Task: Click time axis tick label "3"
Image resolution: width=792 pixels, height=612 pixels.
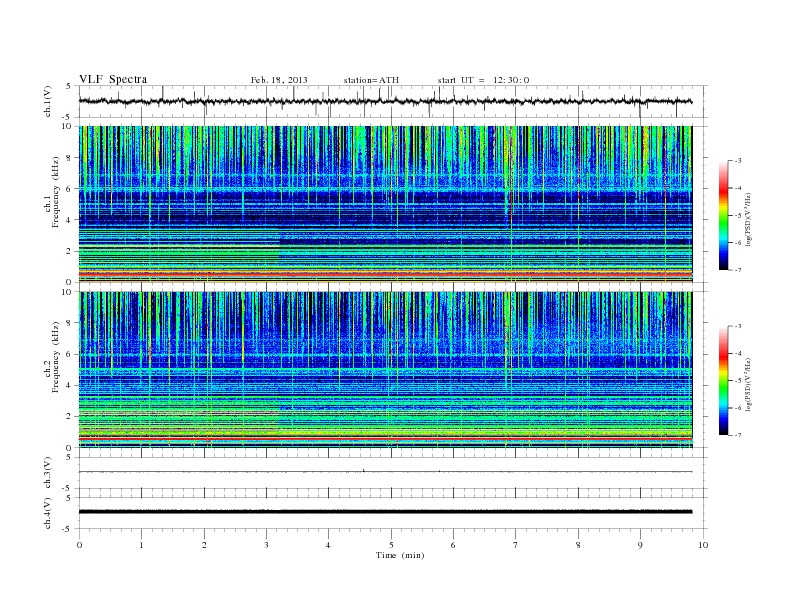Action: [266, 545]
